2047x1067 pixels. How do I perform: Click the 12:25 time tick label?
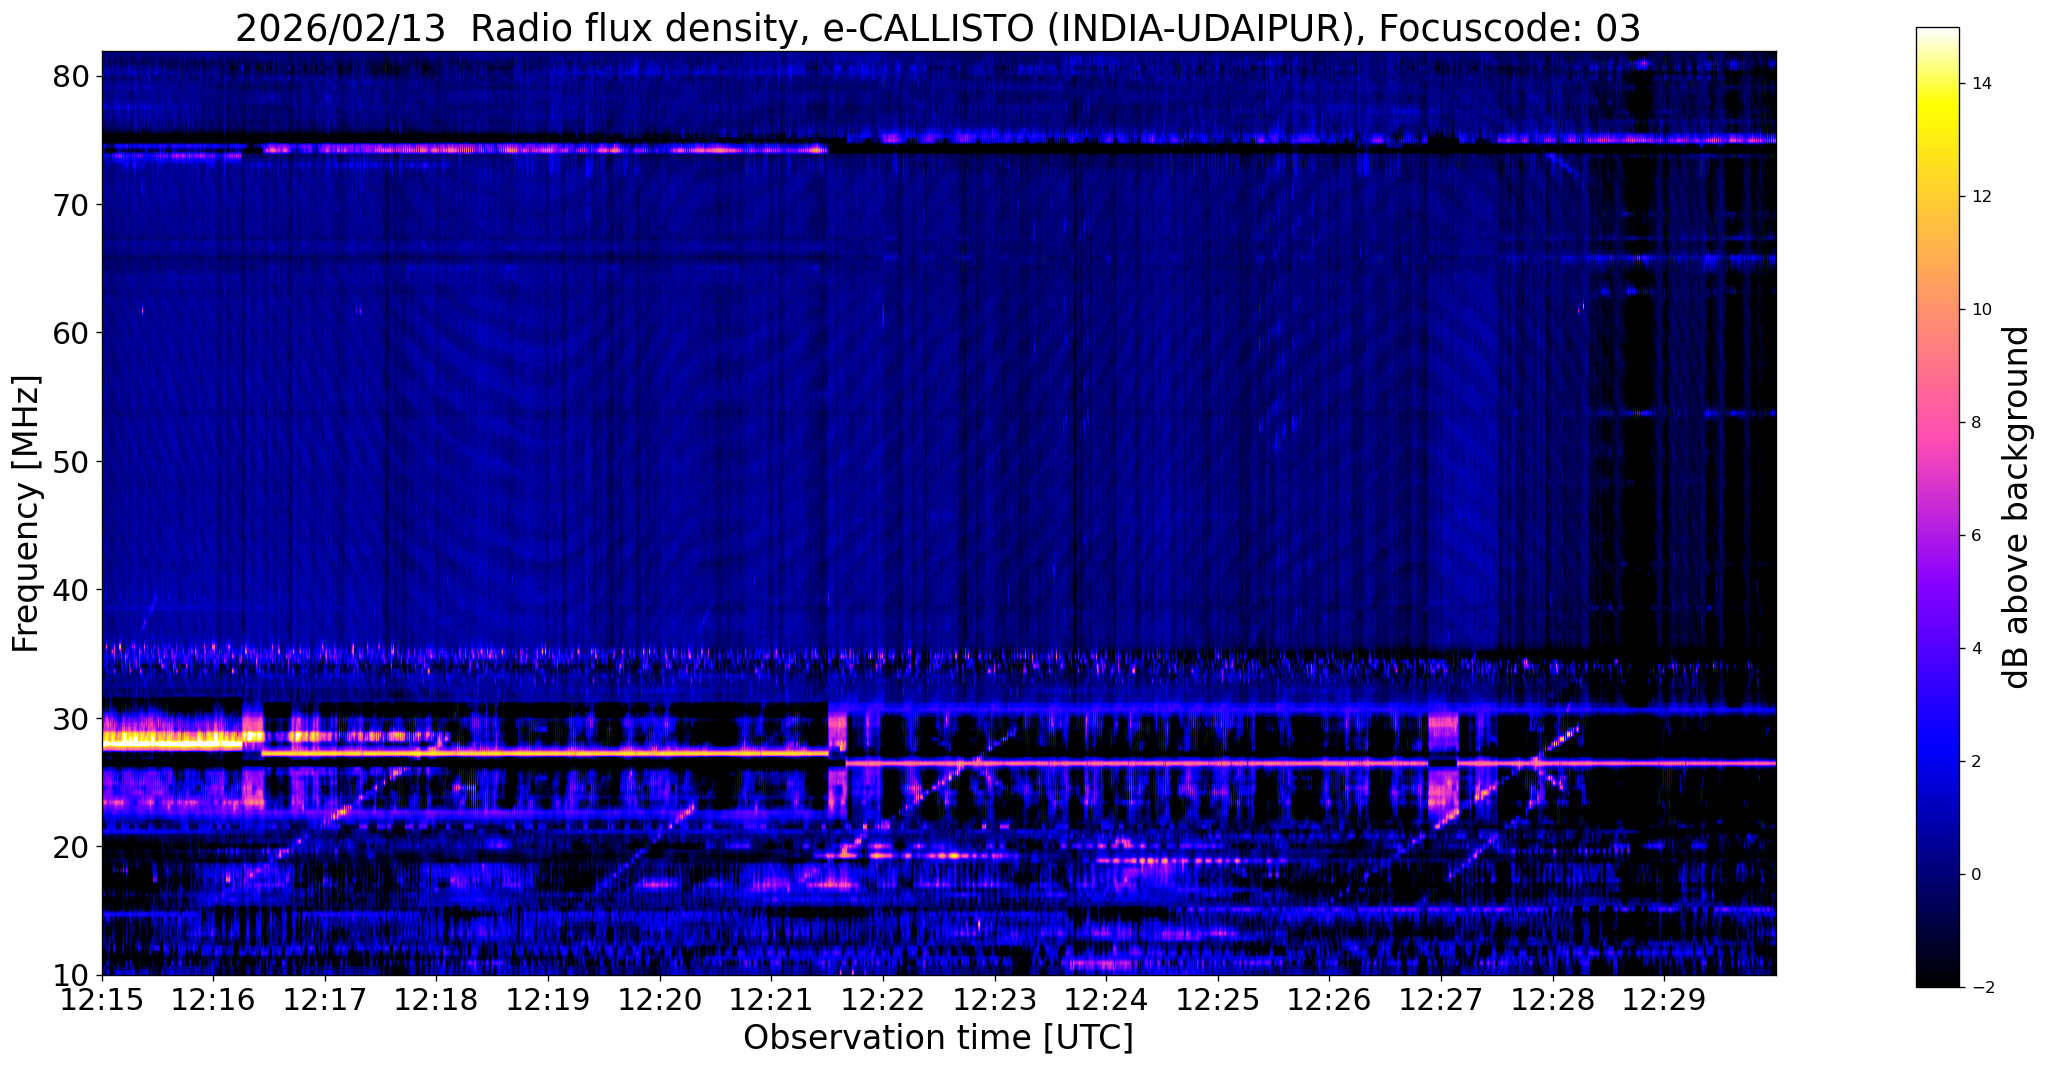click(1218, 1000)
